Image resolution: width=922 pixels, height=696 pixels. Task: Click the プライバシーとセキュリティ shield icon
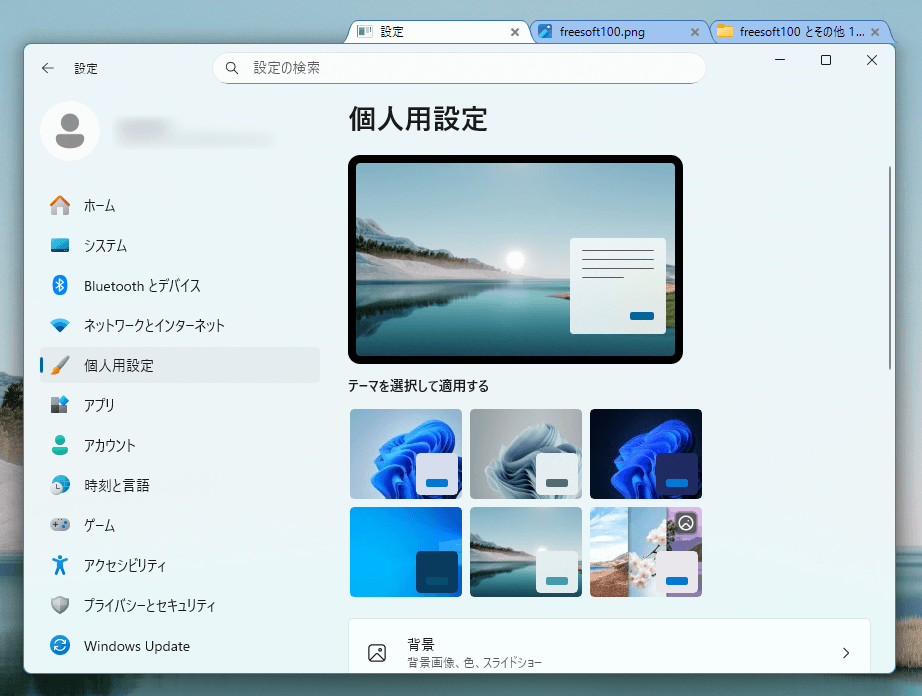coord(60,605)
